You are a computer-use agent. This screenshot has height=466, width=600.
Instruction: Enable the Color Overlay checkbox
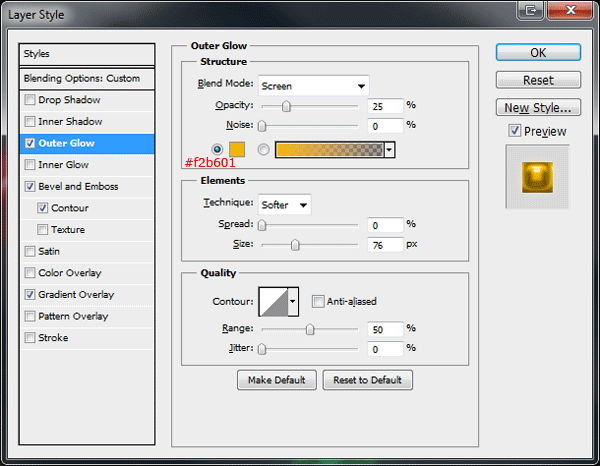[29, 273]
